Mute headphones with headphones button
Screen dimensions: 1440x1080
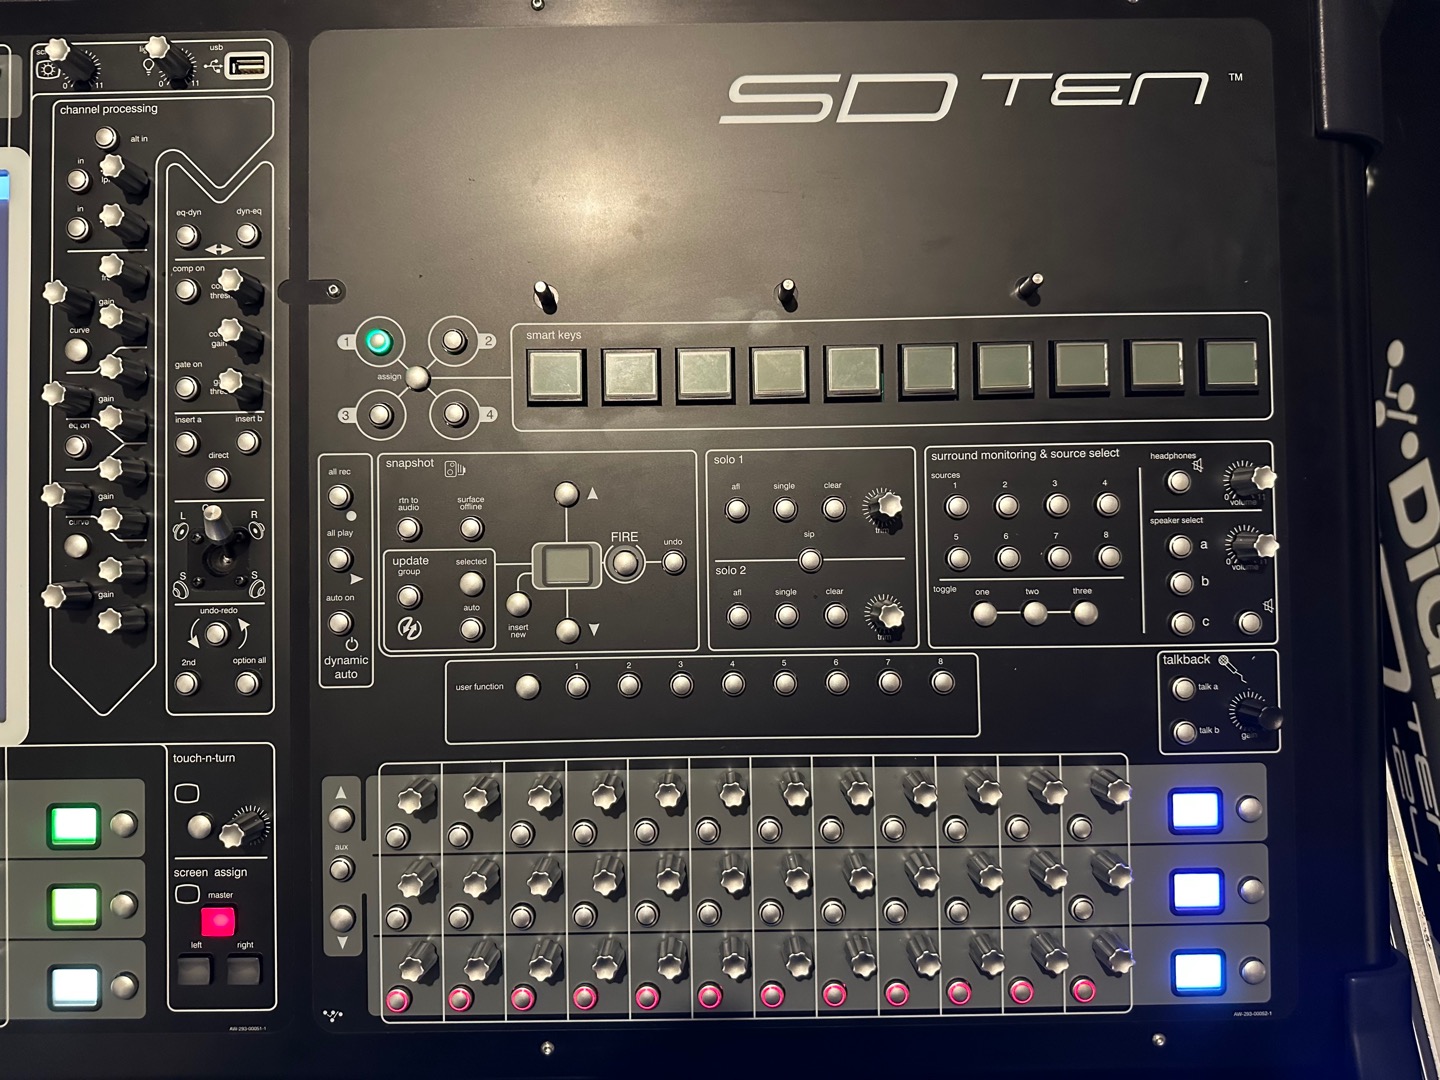point(1179,482)
